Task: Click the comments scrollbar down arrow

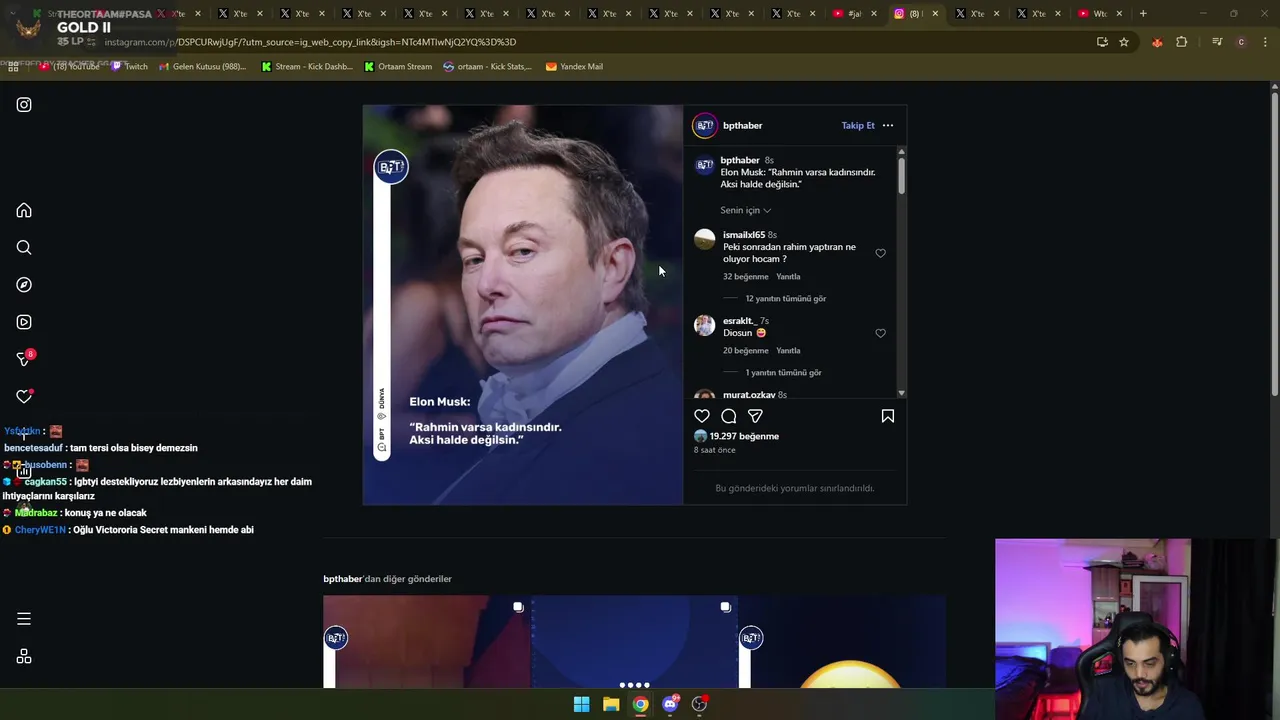Action: click(902, 394)
